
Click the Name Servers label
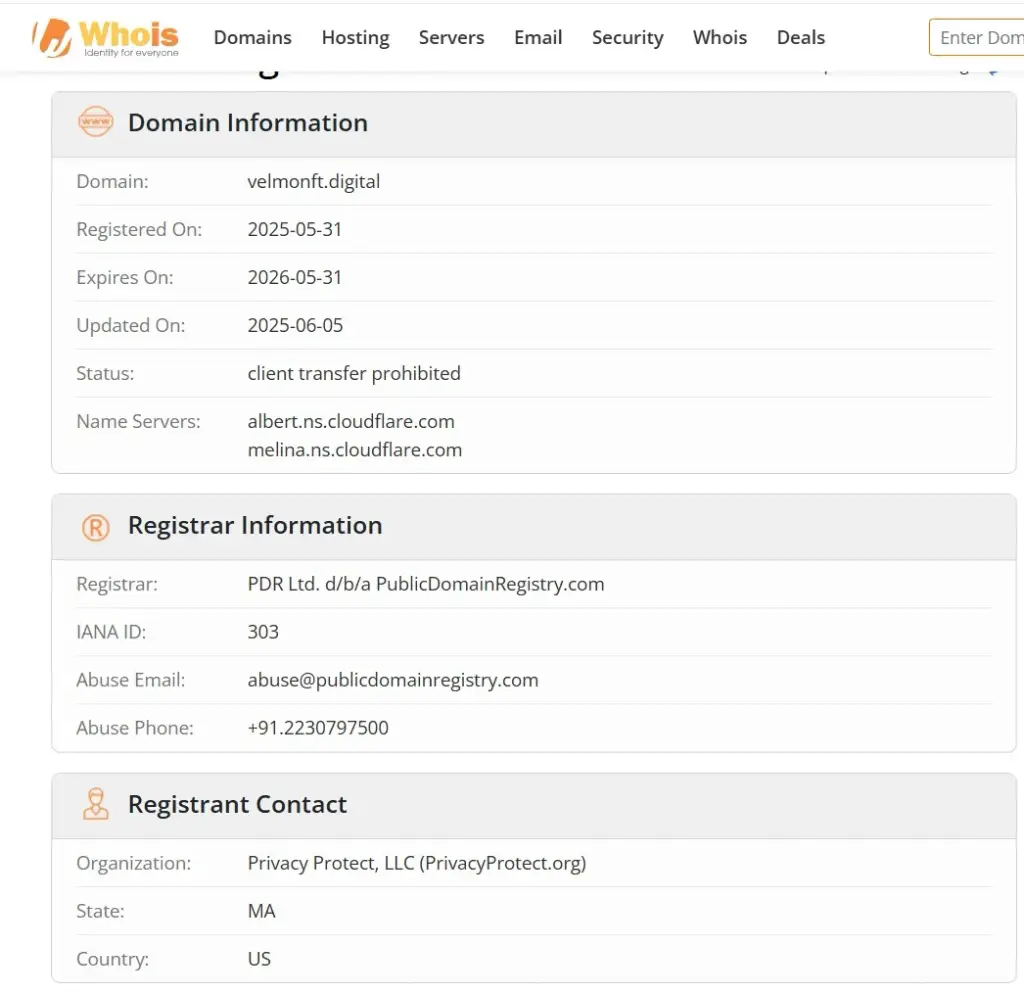pyautogui.click(x=138, y=421)
